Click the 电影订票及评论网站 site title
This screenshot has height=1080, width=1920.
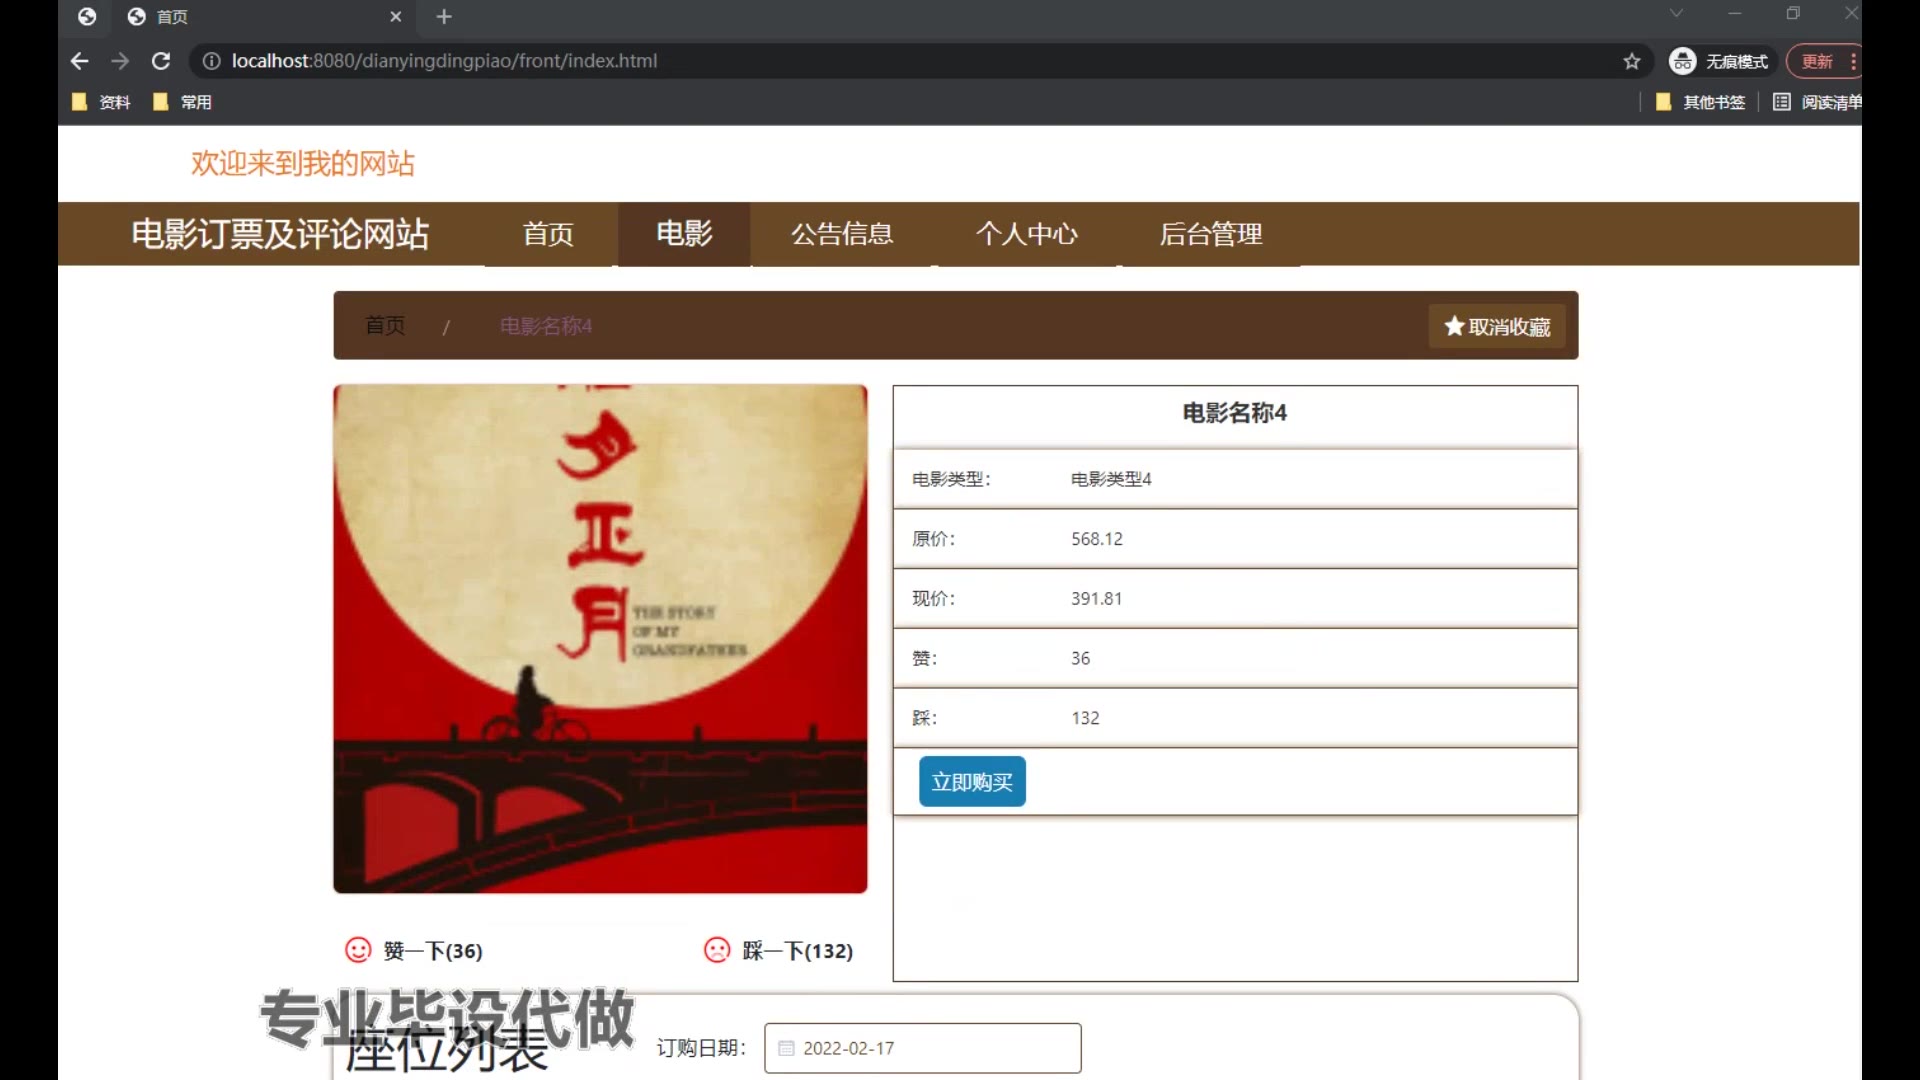tap(280, 234)
